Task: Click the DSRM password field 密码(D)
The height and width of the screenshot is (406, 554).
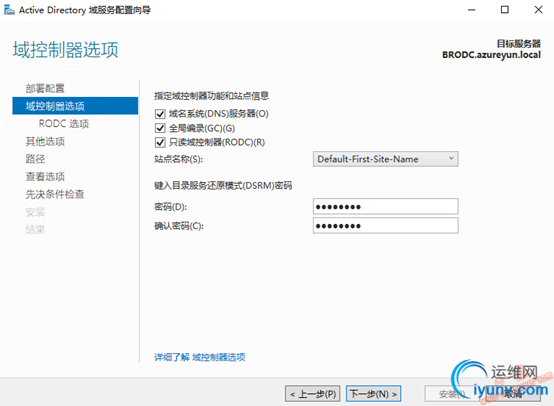Action: (385, 206)
